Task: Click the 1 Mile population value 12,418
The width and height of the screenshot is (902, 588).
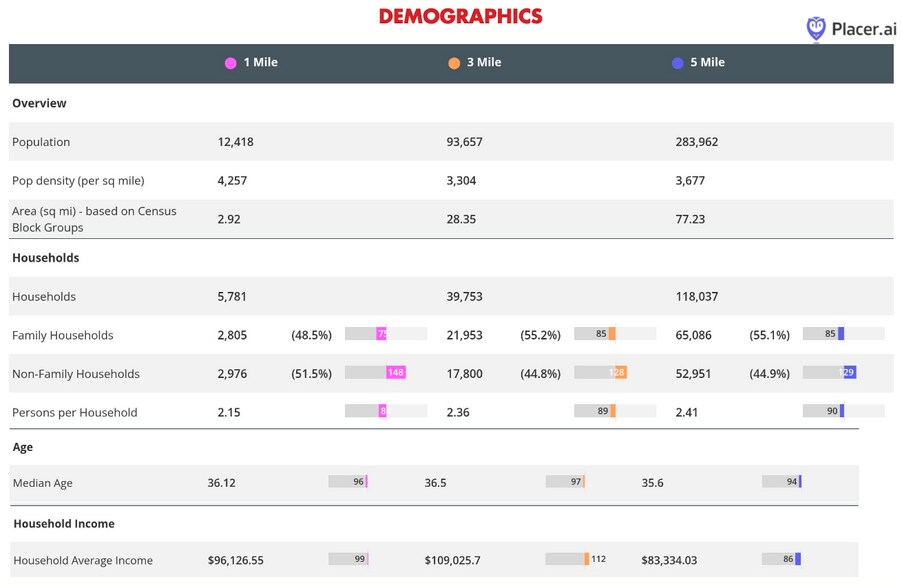Action: pyautogui.click(x=235, y=142)
